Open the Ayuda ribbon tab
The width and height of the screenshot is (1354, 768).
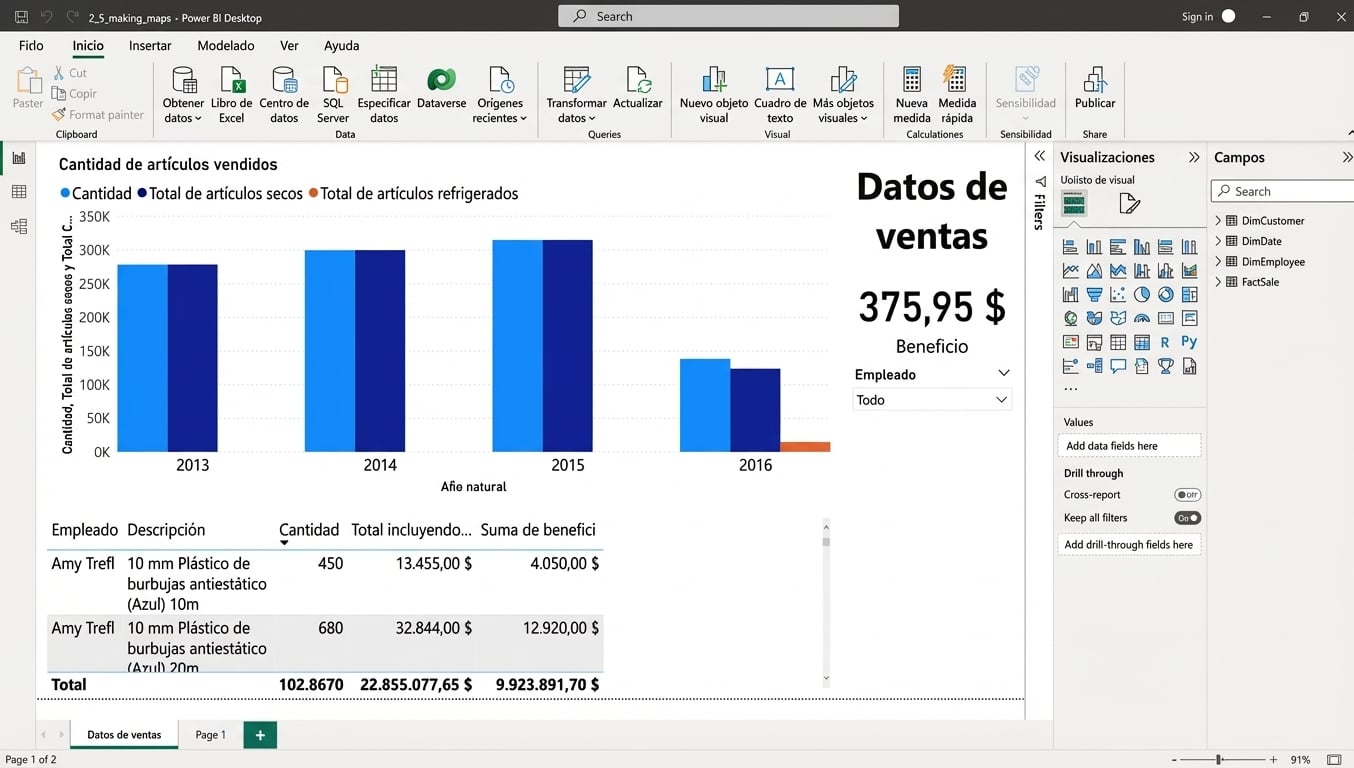click(342, 46)
